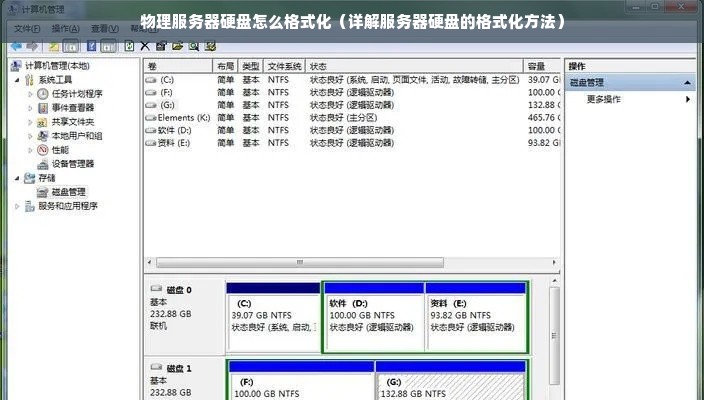Sort by the 类型 column header
The width and height of the screenshot is (704, 400).
click(x=251, y=66)
